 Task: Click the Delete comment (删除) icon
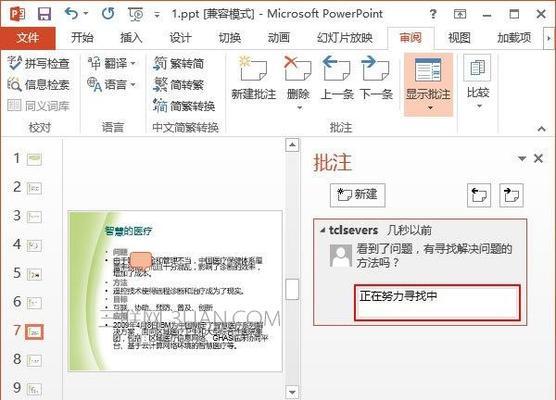coord(298,69)
